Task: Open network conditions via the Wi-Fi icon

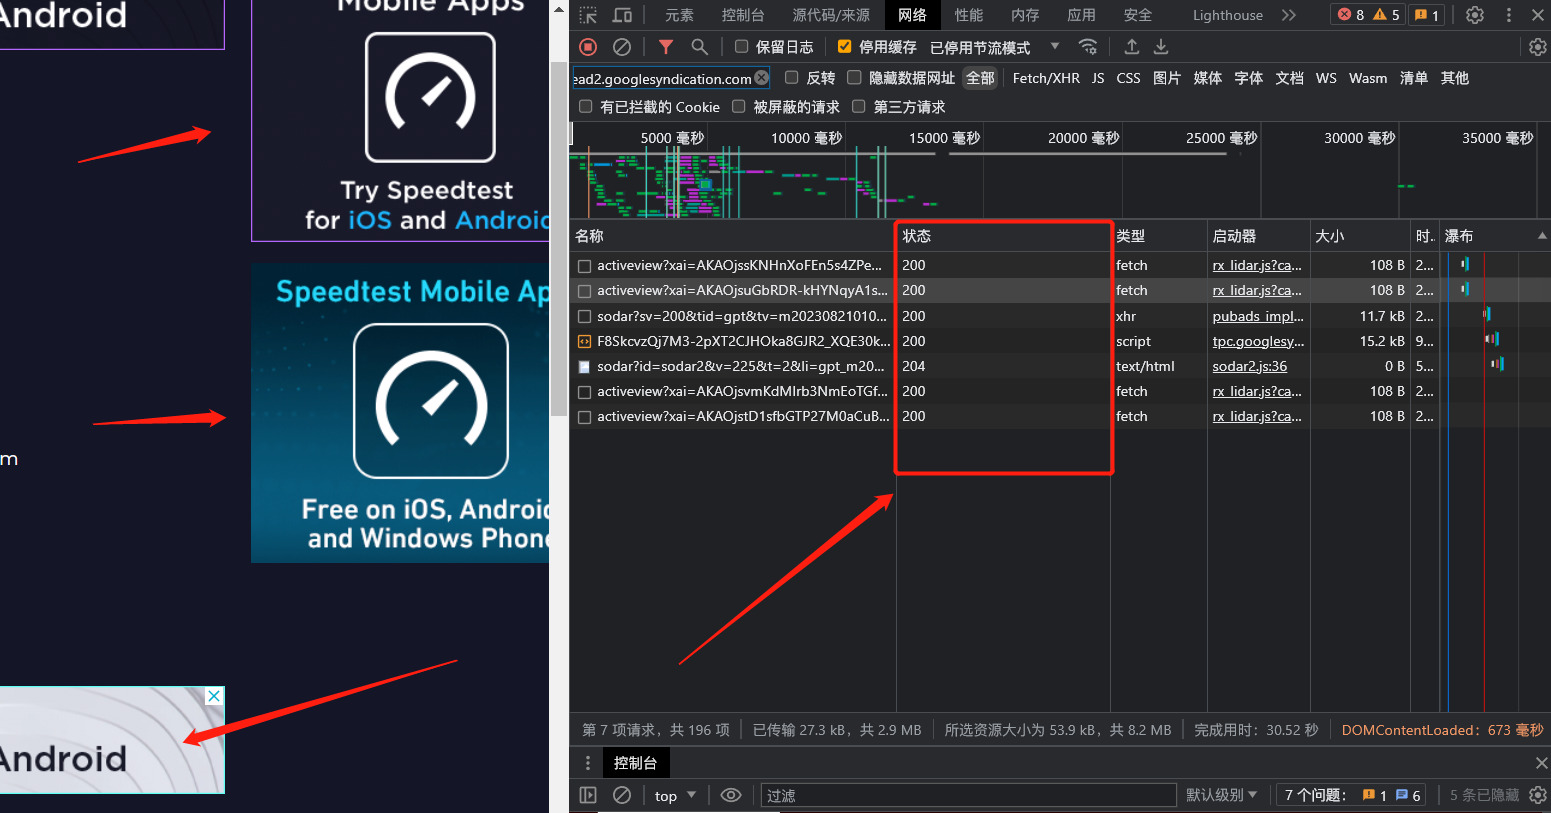Action: pyautogui.click(x=1088, y=47)
